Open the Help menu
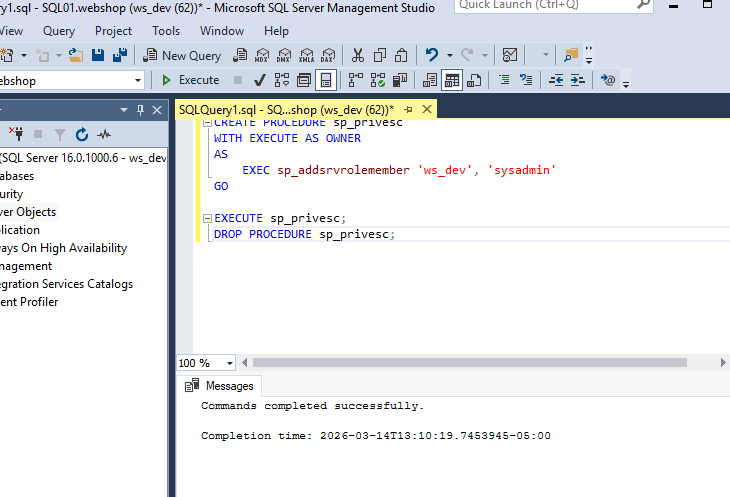Image resolution: width=730 pixels, height=497 pixels. pyautogui.click(x=276, y=31)
